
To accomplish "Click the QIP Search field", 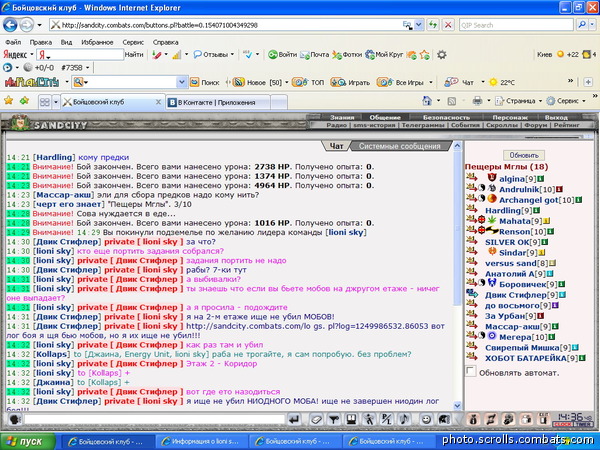I will coord(516,25).
